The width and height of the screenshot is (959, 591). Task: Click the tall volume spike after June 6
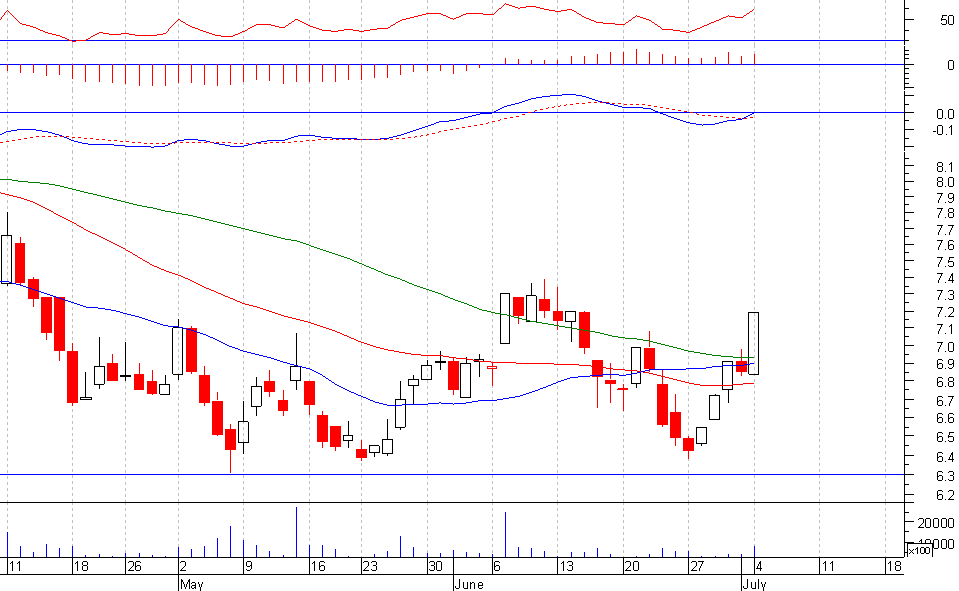pyautogui.click(x=505, y=534)
